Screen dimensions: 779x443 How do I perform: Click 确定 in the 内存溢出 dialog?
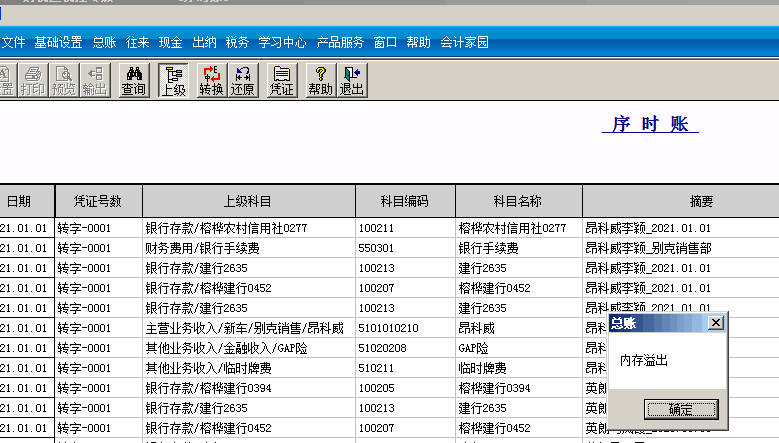[x=681, y=409]
